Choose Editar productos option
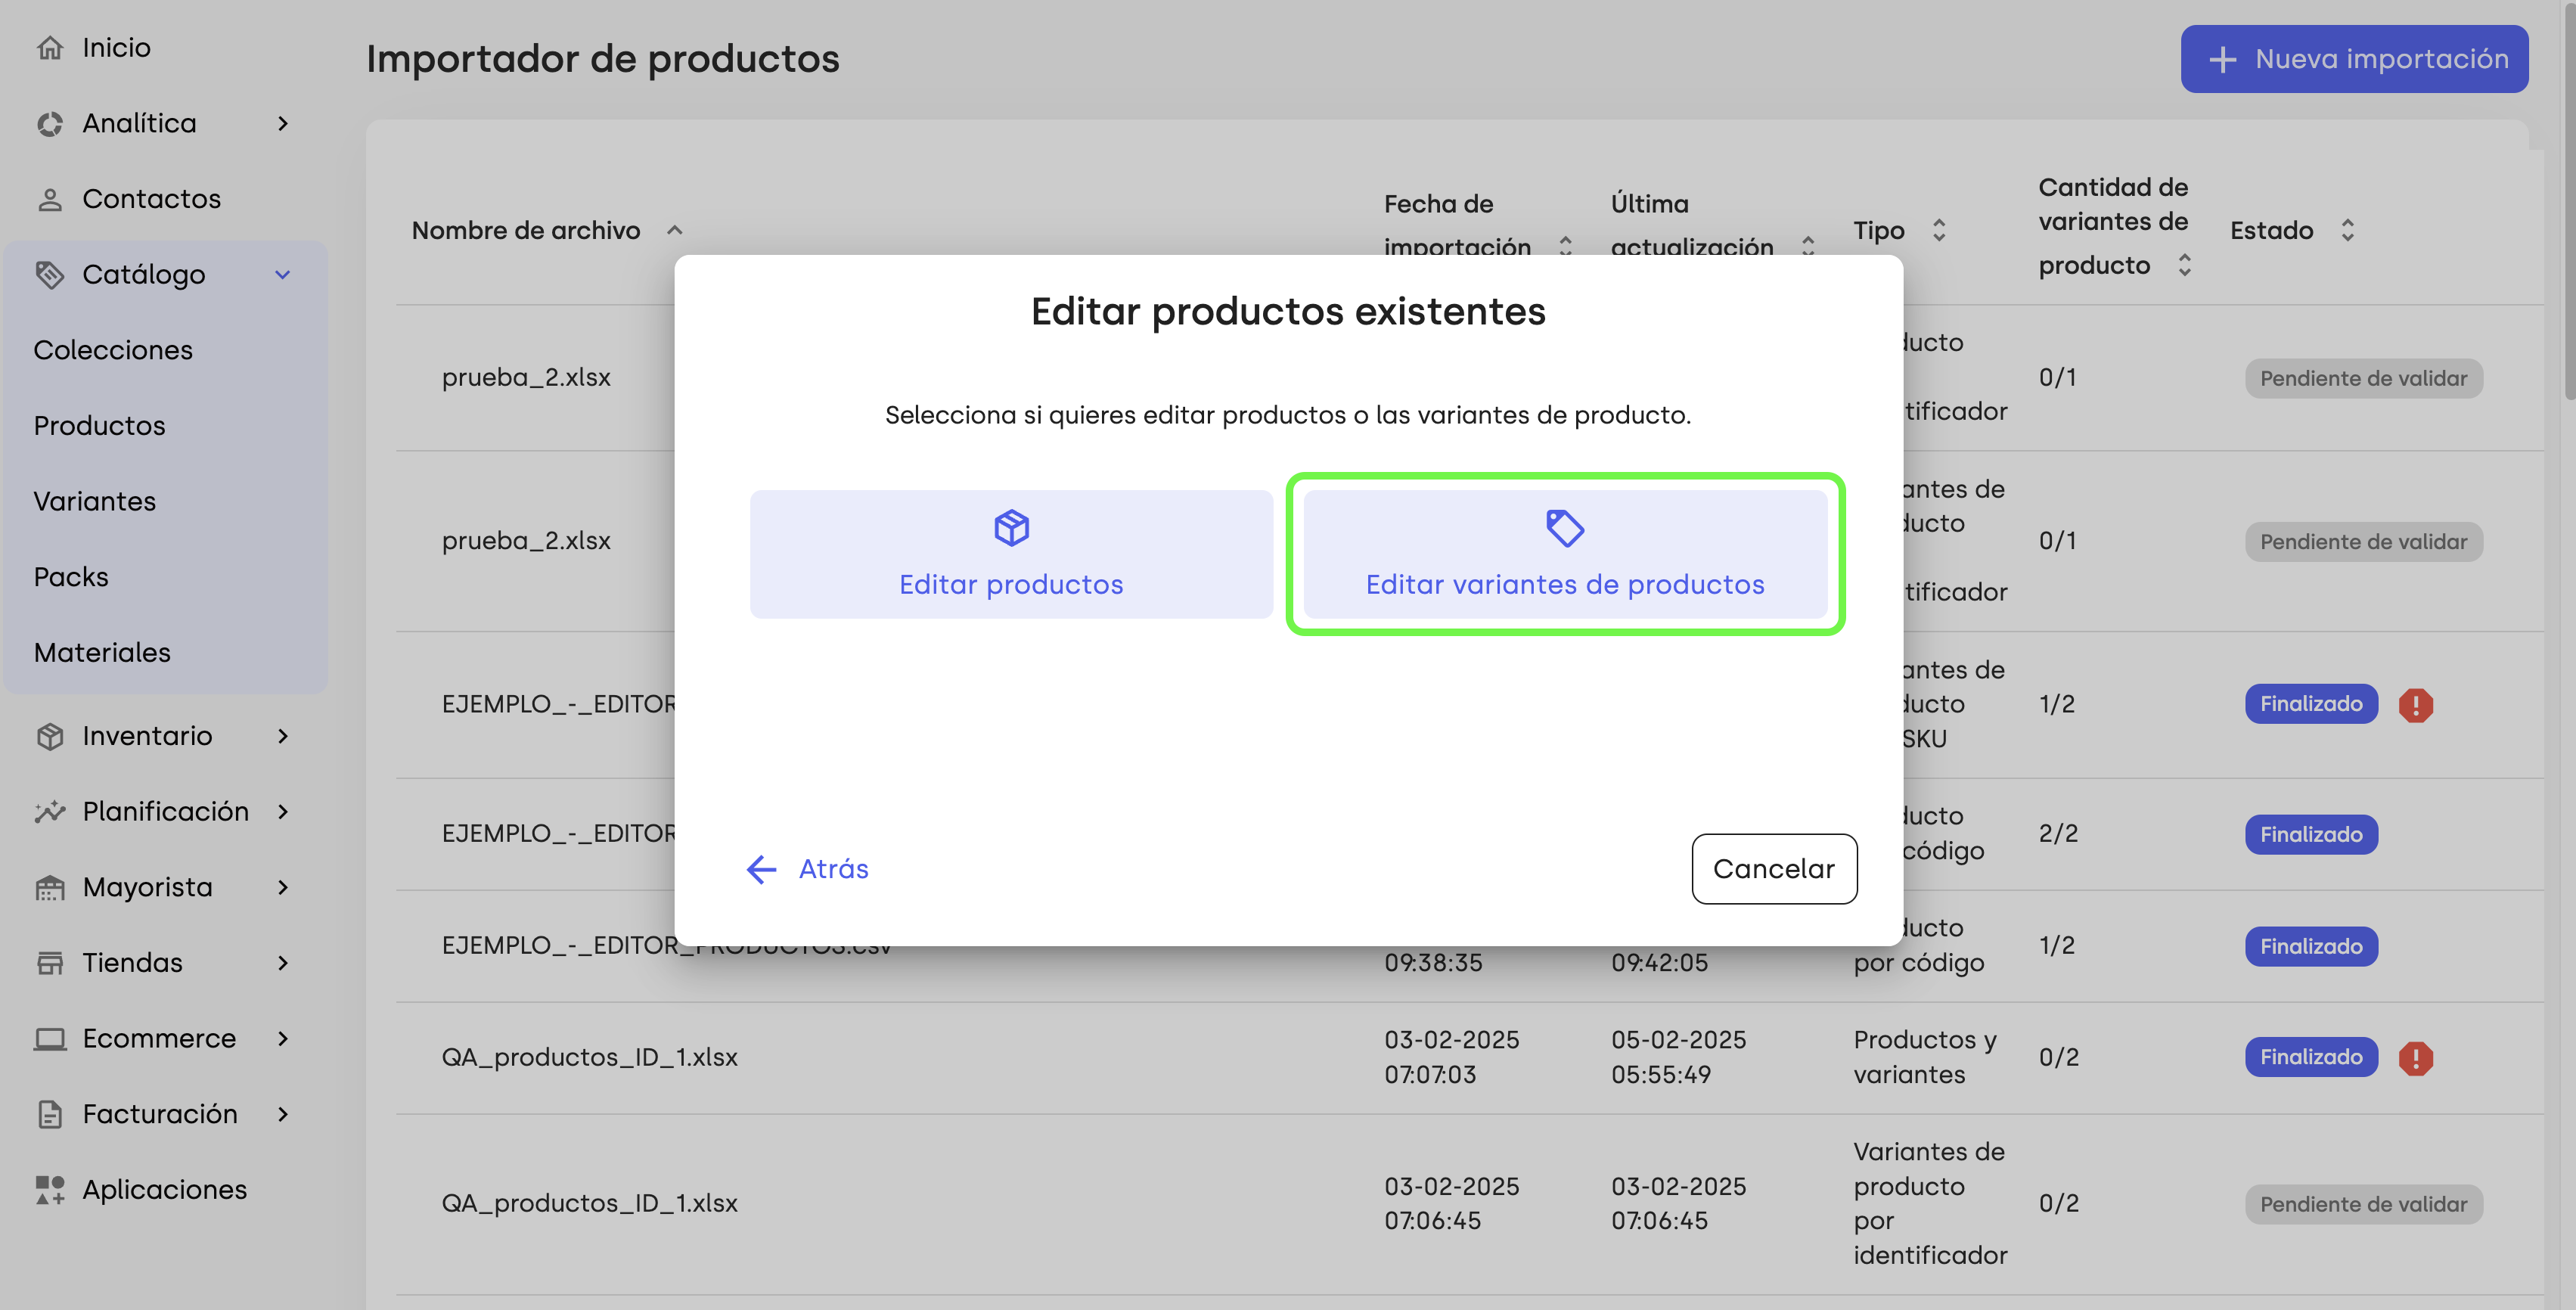This screenshot has width=2576, height=1310. click(x=1011, y=554)
